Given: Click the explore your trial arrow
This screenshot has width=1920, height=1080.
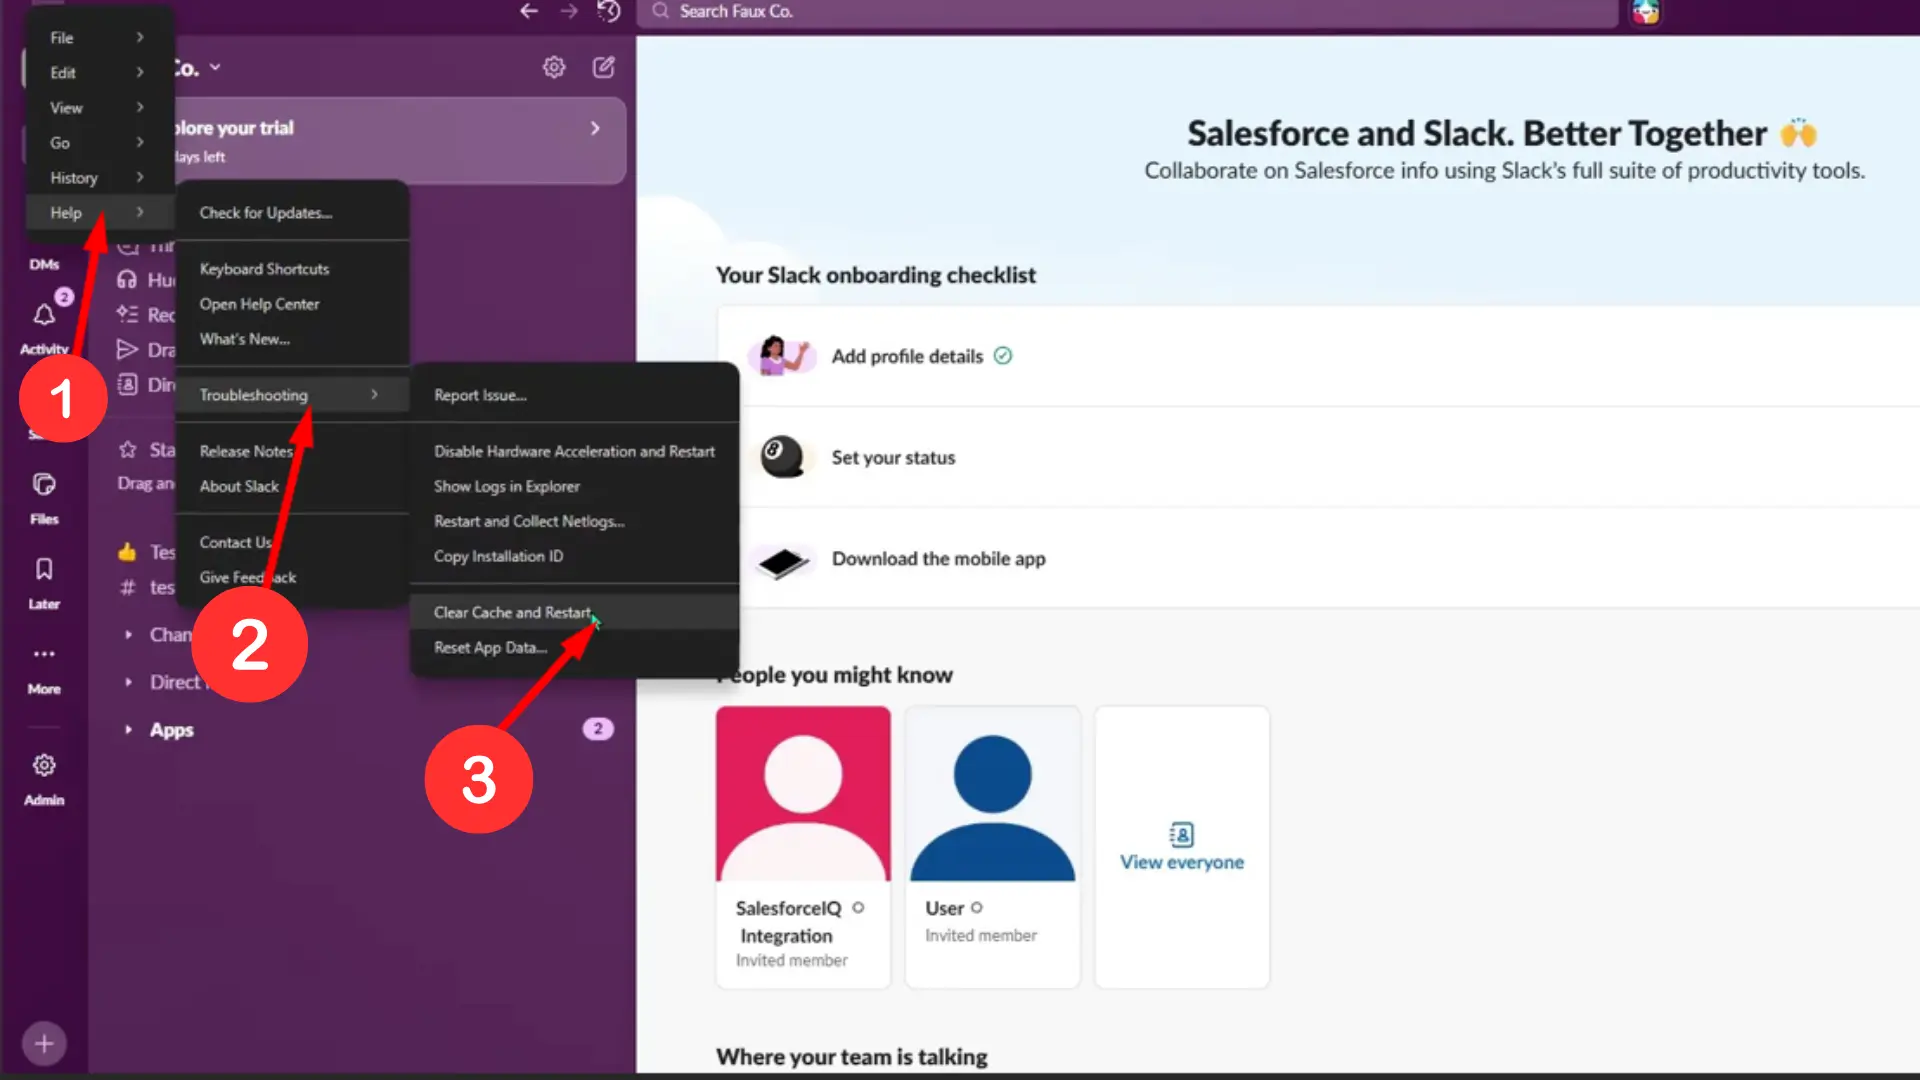Looking at the screenshot, I should (595, 128).
